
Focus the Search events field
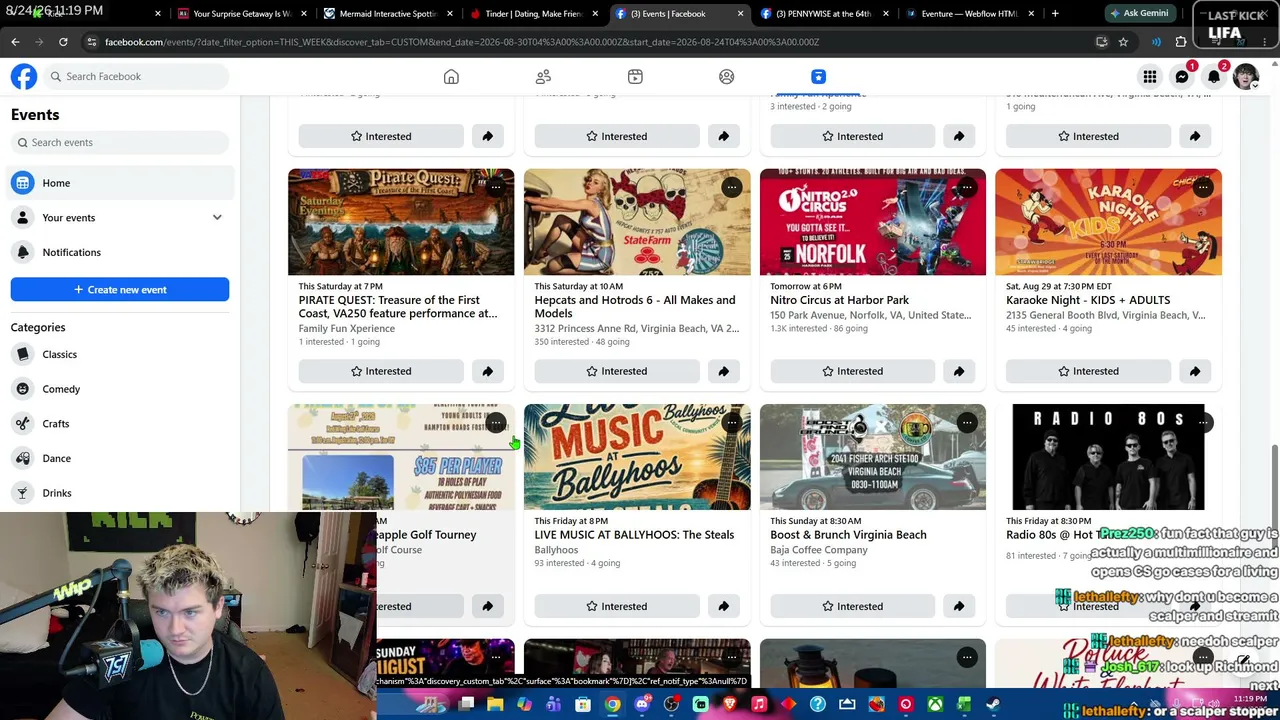[x=120, y=143]
